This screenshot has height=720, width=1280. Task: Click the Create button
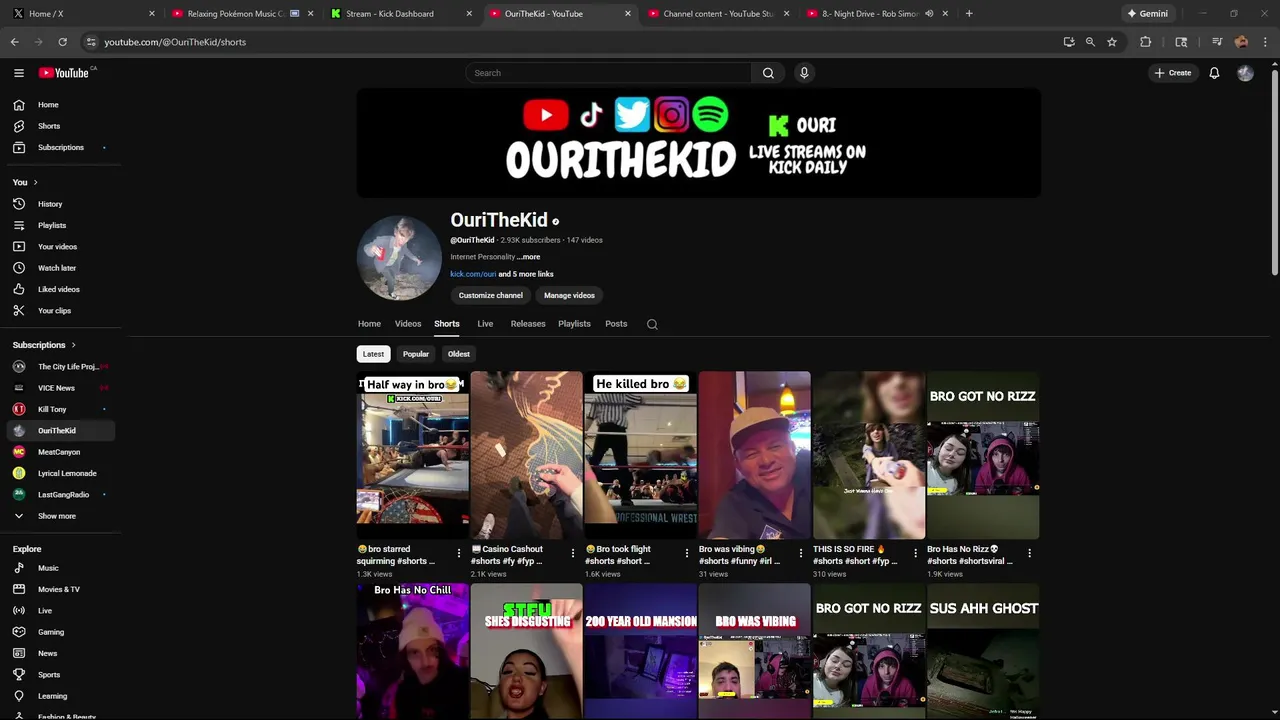click(x=1173, y=73)
